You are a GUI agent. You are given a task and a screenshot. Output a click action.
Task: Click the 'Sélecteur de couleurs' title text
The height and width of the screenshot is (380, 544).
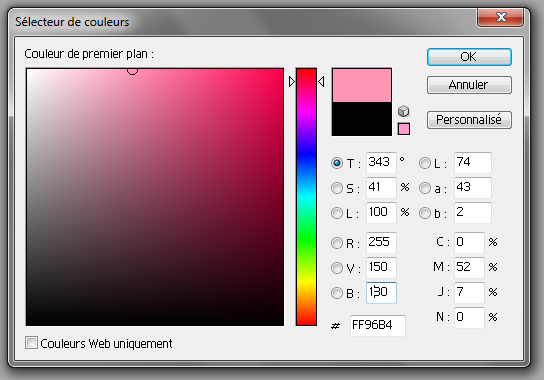[72, 22]
